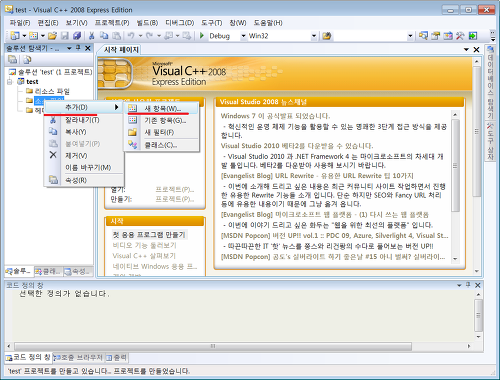500x380 pixels.
Task: Open the 파일(F) menu
Action: (20, 23)
